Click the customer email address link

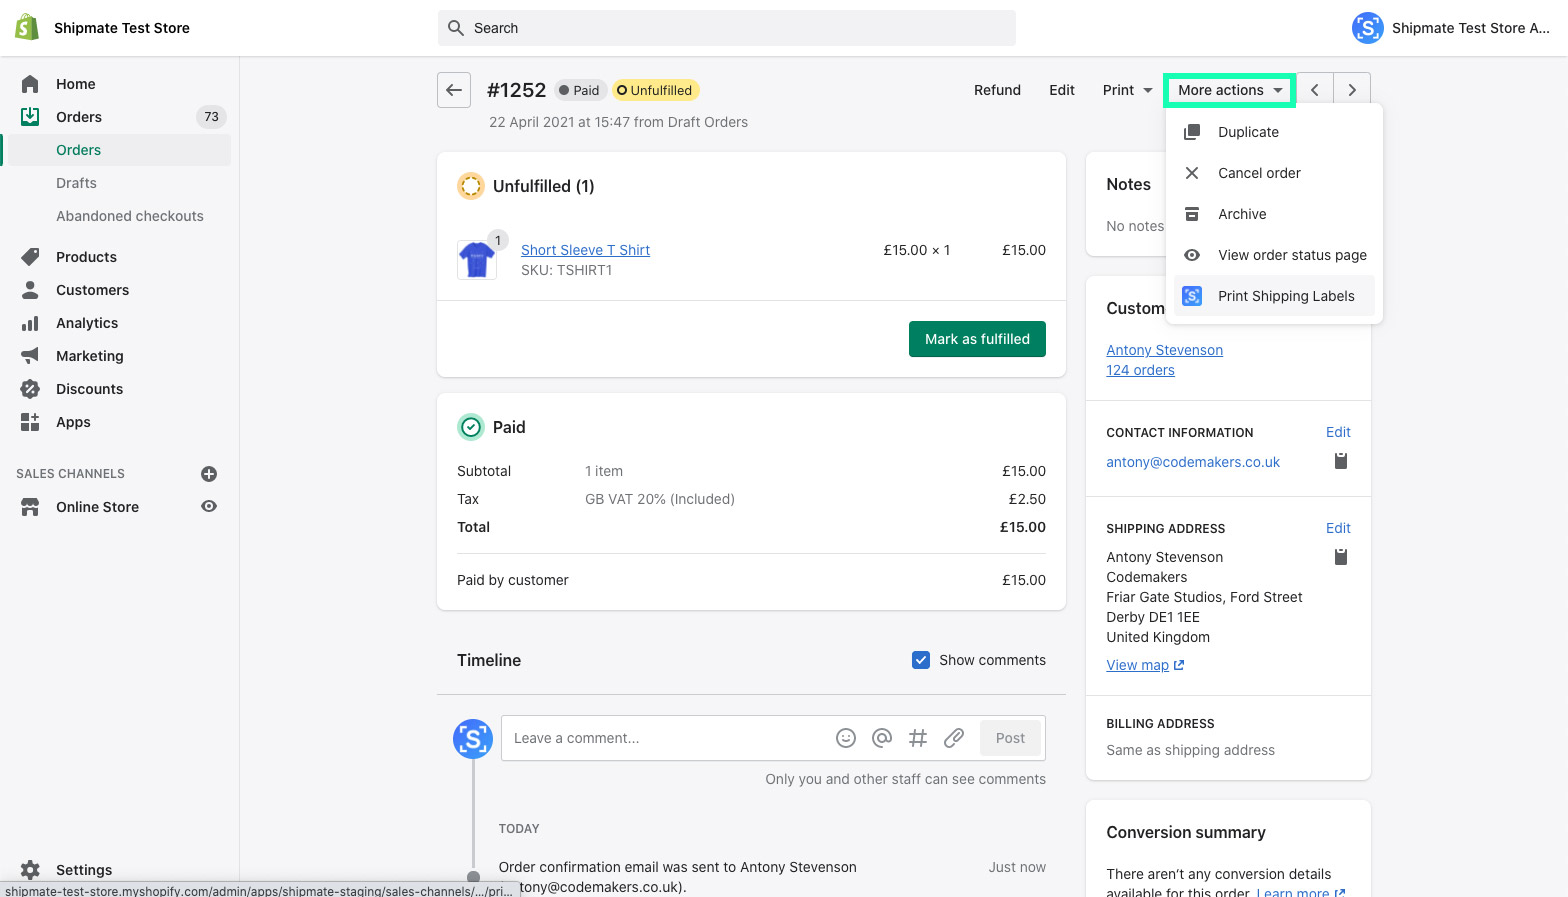click(1193, 462)
